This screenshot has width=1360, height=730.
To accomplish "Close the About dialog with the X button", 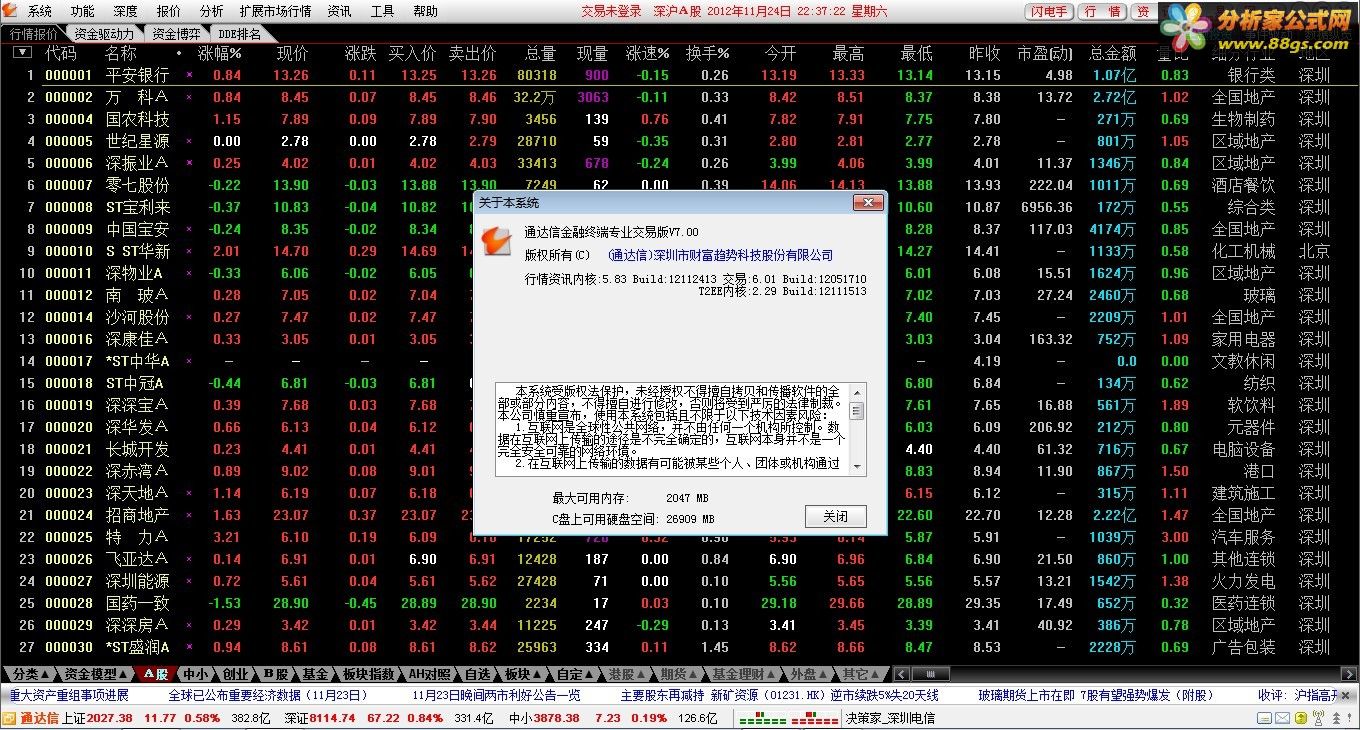I will coord(866,202).
